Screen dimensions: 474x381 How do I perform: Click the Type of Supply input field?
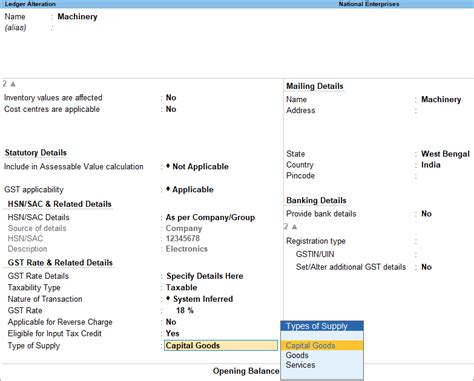(x=221, y=346)
